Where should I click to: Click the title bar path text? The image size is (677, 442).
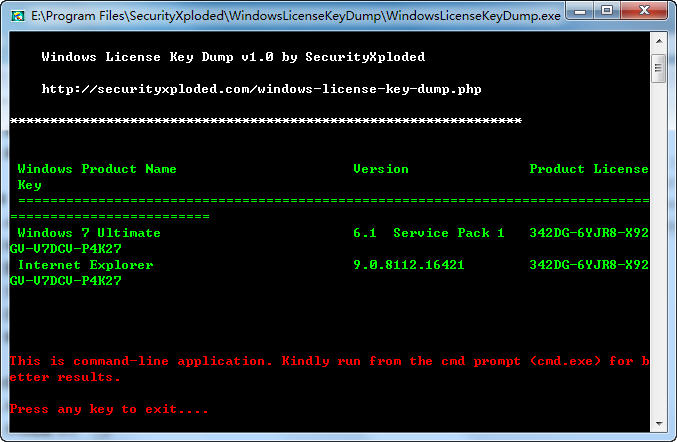(296, 16)
